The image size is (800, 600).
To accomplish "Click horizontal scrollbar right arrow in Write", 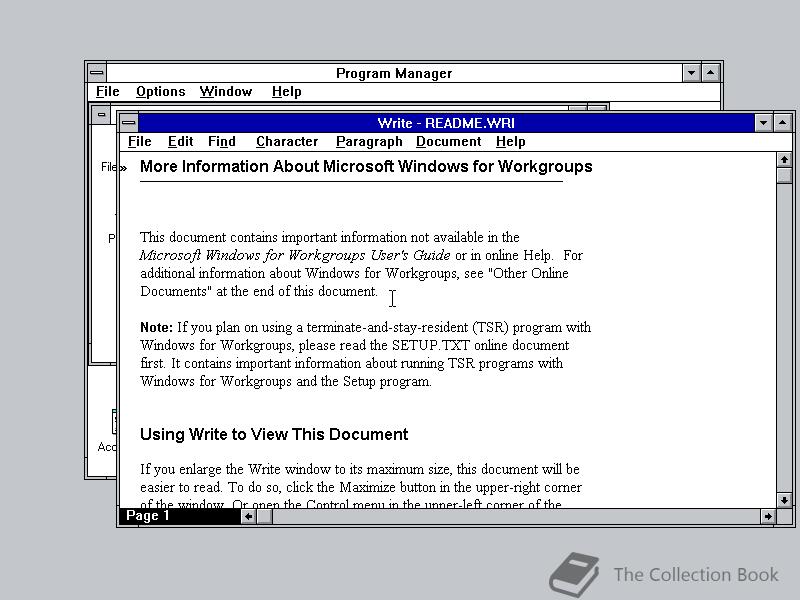I will 768,516.
